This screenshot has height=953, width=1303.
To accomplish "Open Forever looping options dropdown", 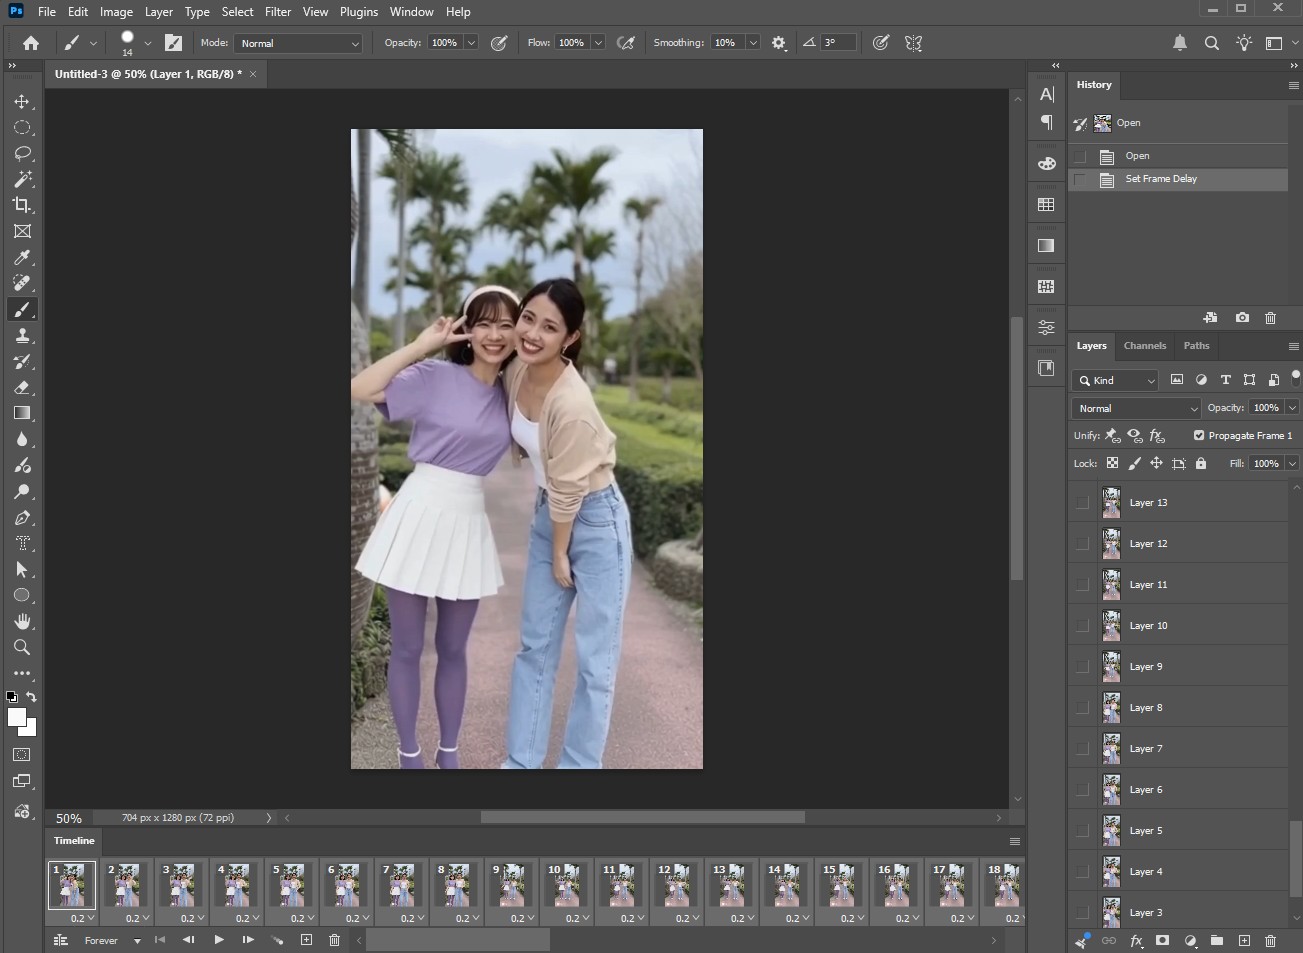I will tap(112, 941).
